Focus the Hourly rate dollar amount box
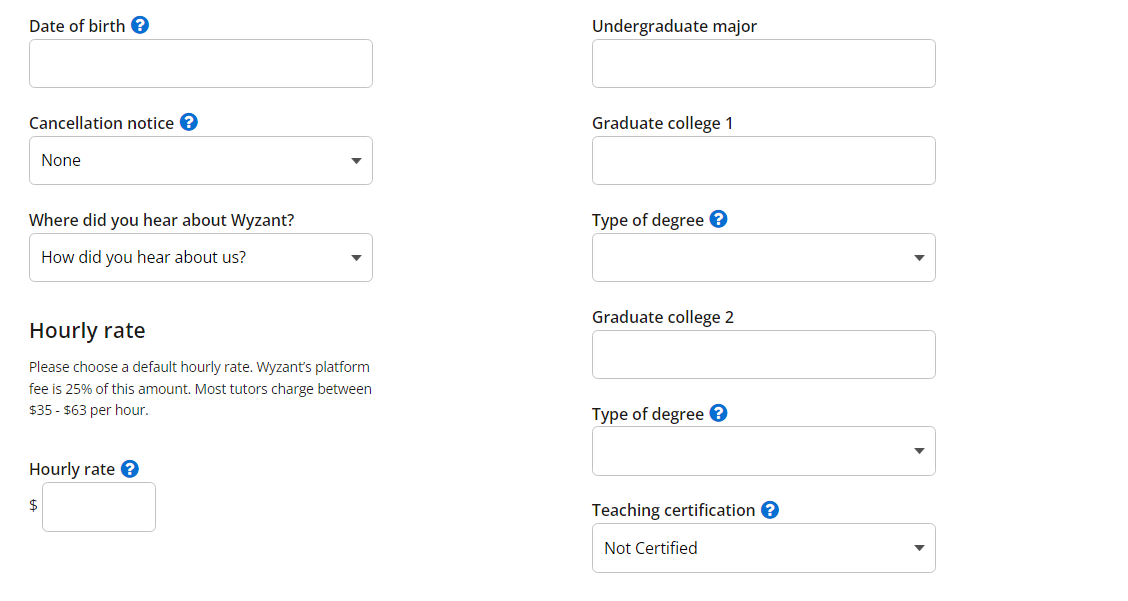The width and height of the screenshot is (1128, 601). [99, 507]
